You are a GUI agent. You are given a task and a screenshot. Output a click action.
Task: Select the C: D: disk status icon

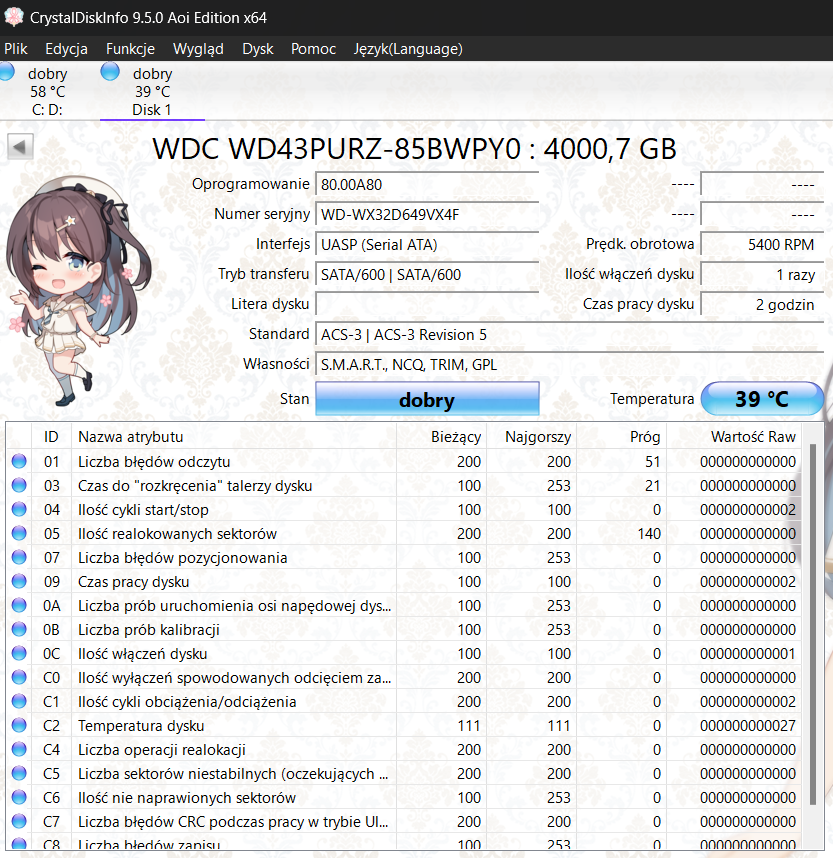click(7, 72)
